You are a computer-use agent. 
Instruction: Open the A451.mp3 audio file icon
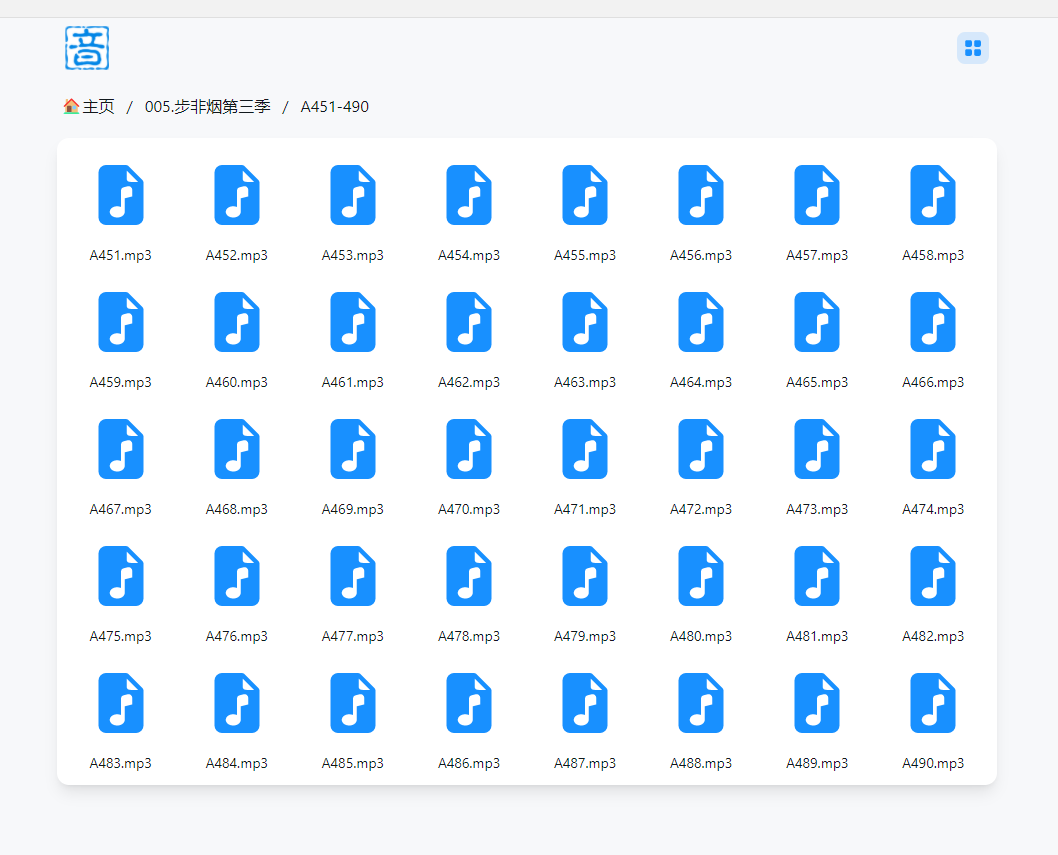(121, 195)
